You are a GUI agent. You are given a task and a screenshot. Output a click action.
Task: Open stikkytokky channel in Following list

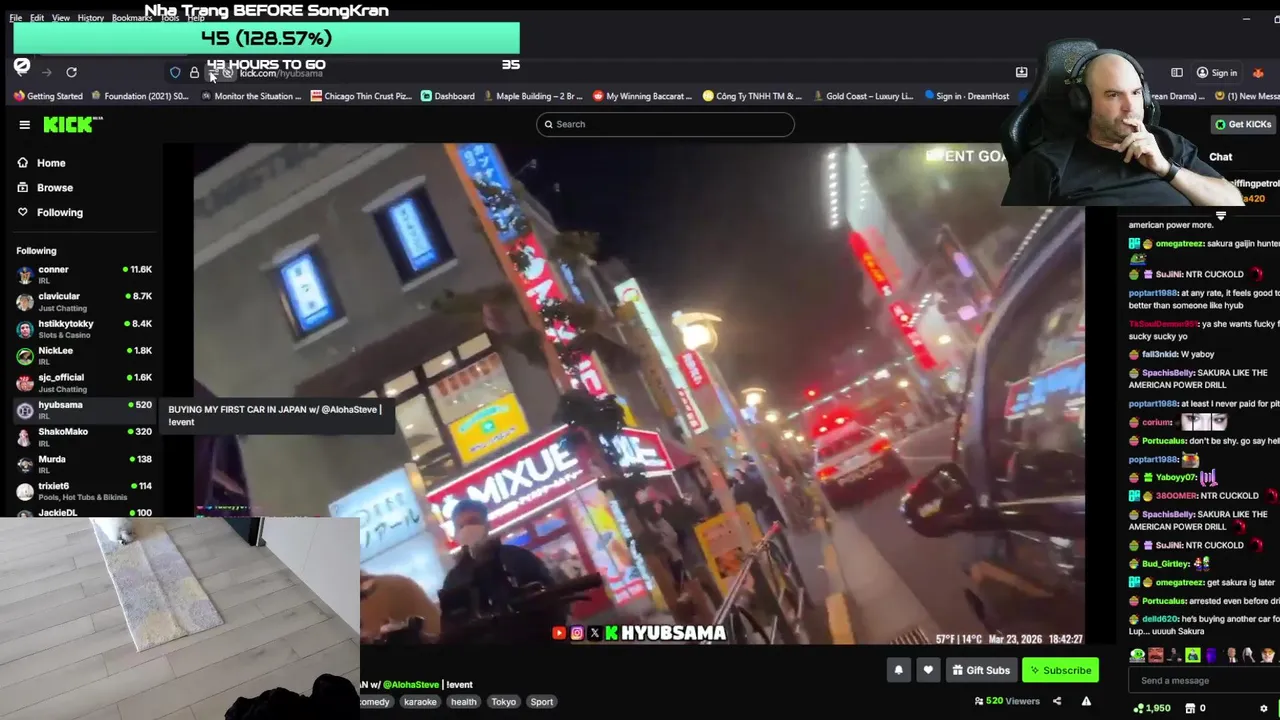[84, 328]
